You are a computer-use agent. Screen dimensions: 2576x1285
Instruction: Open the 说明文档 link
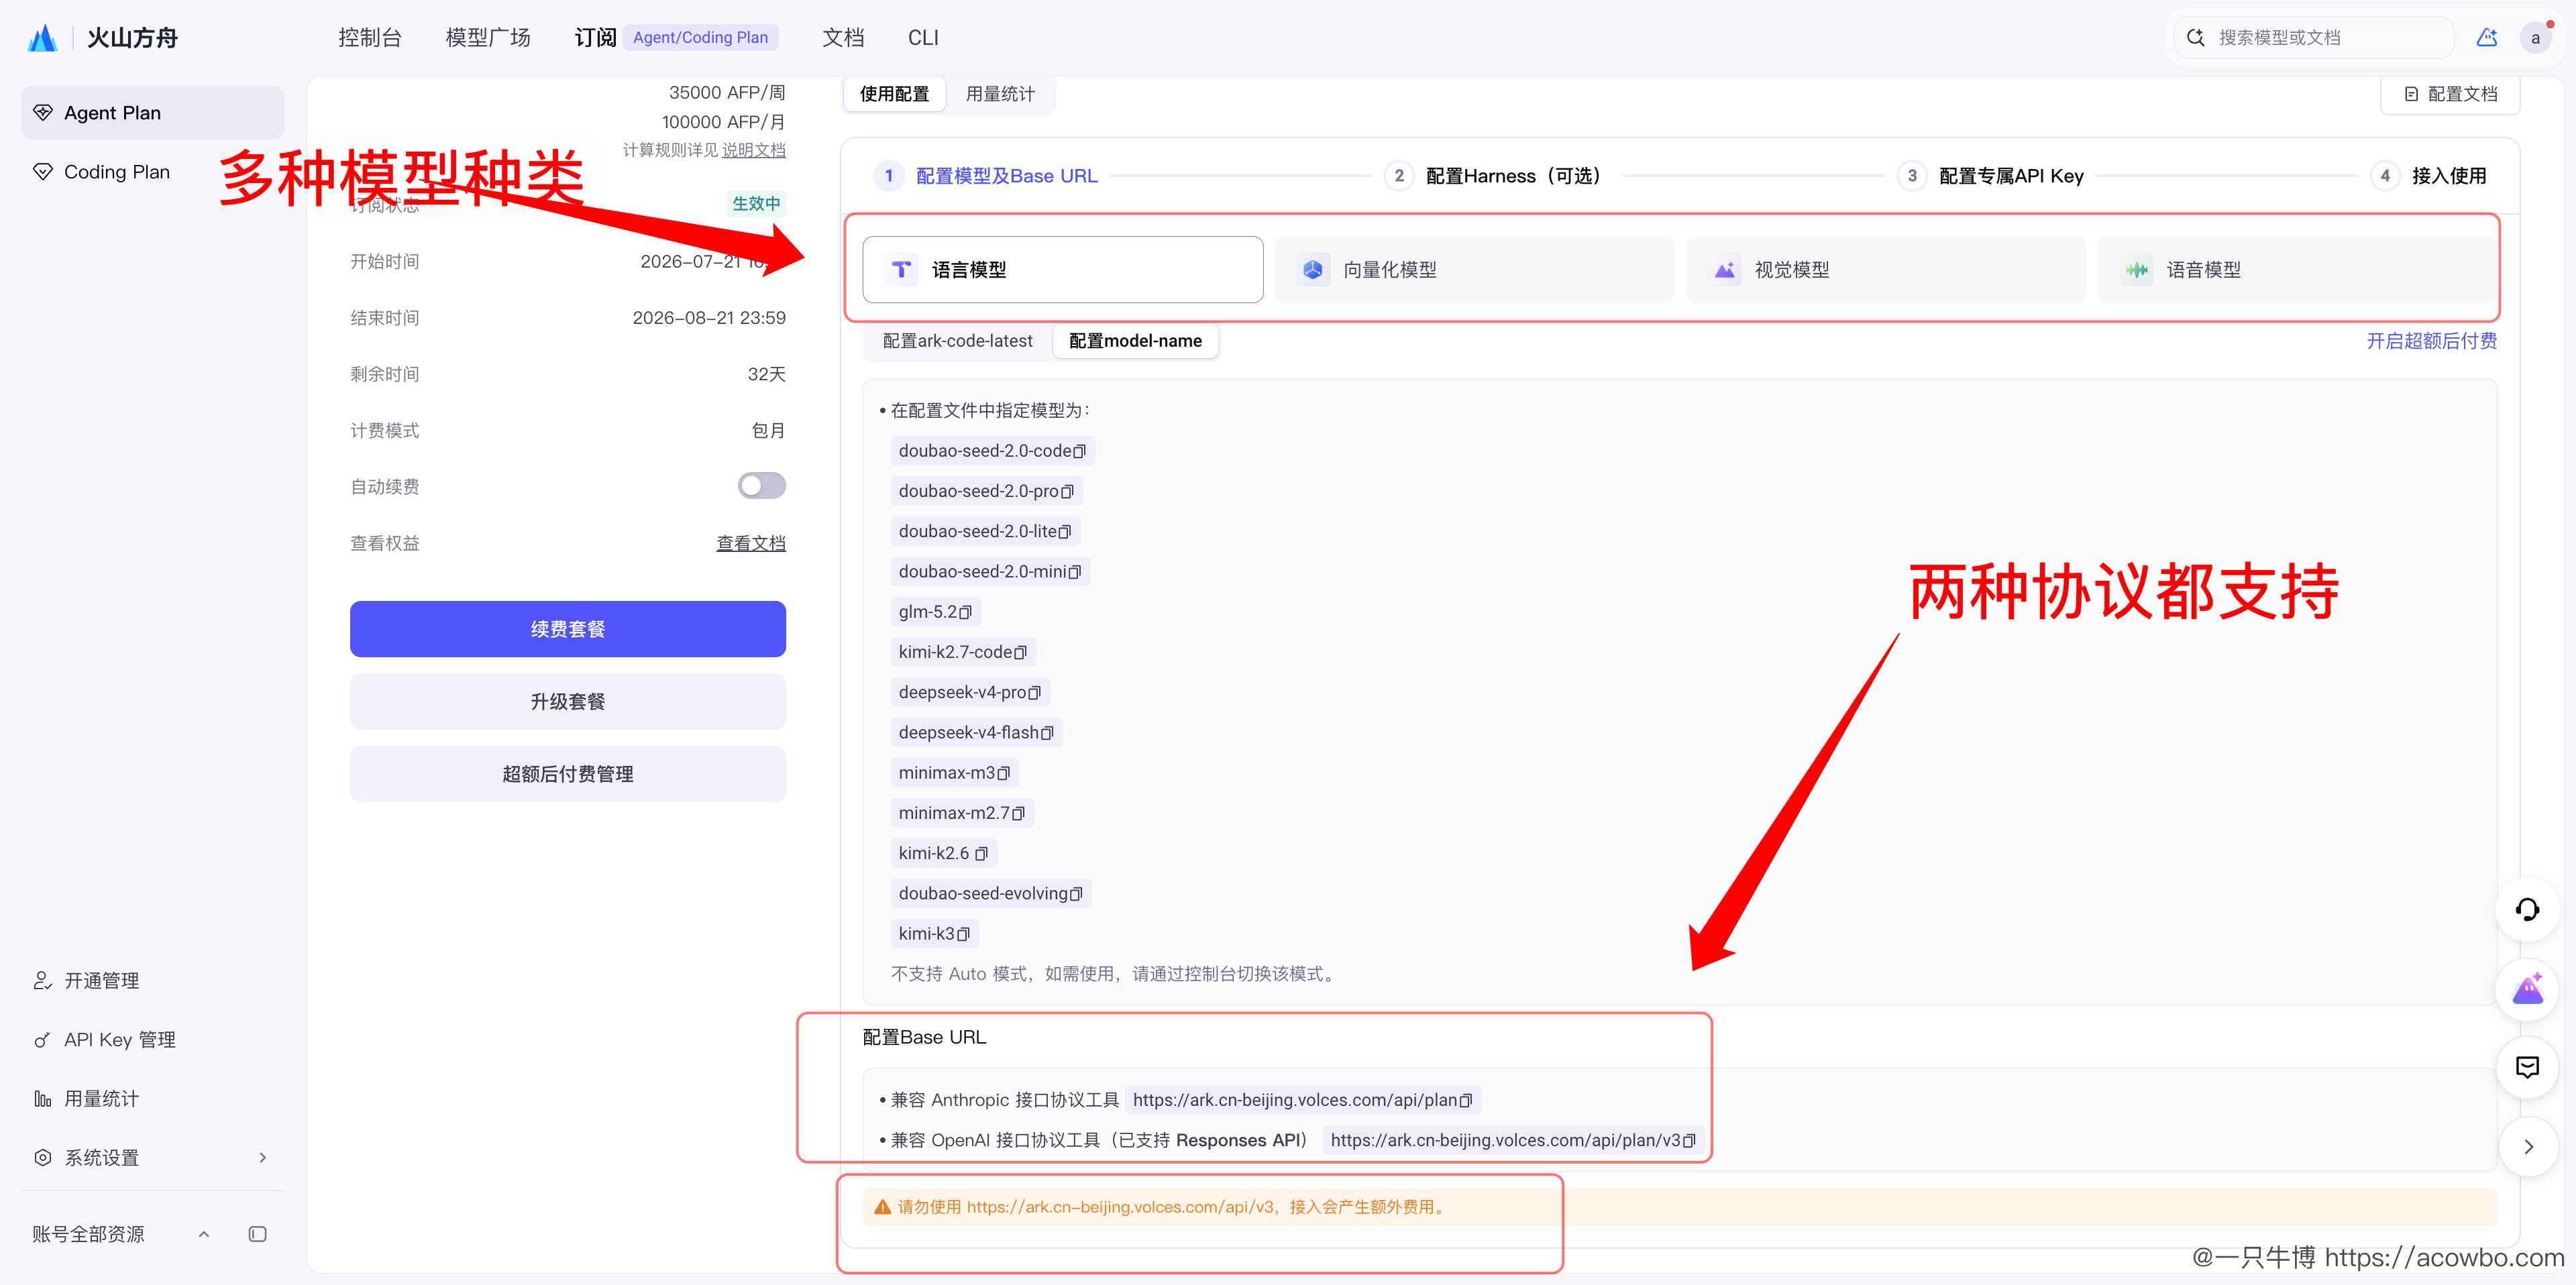754,150
